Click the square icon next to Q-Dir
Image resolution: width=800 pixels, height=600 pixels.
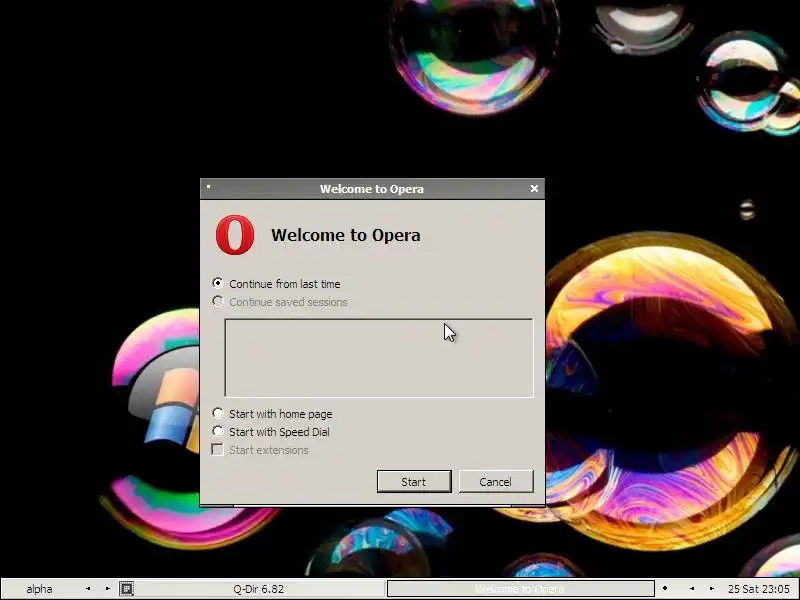[x=127, y=589]
